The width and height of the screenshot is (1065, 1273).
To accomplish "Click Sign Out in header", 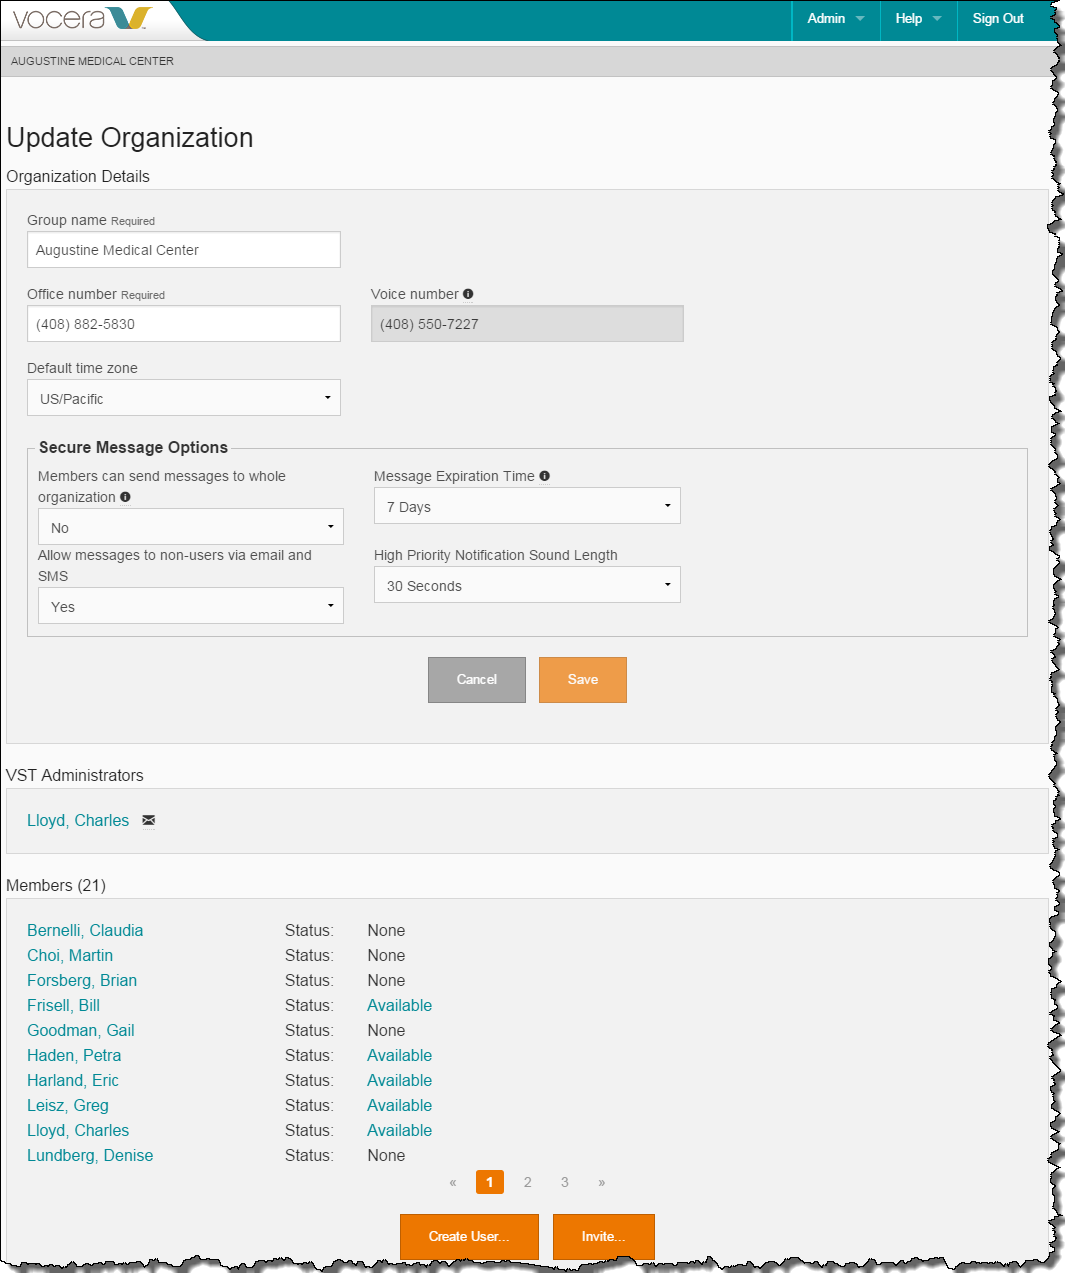I will [998, 19].
